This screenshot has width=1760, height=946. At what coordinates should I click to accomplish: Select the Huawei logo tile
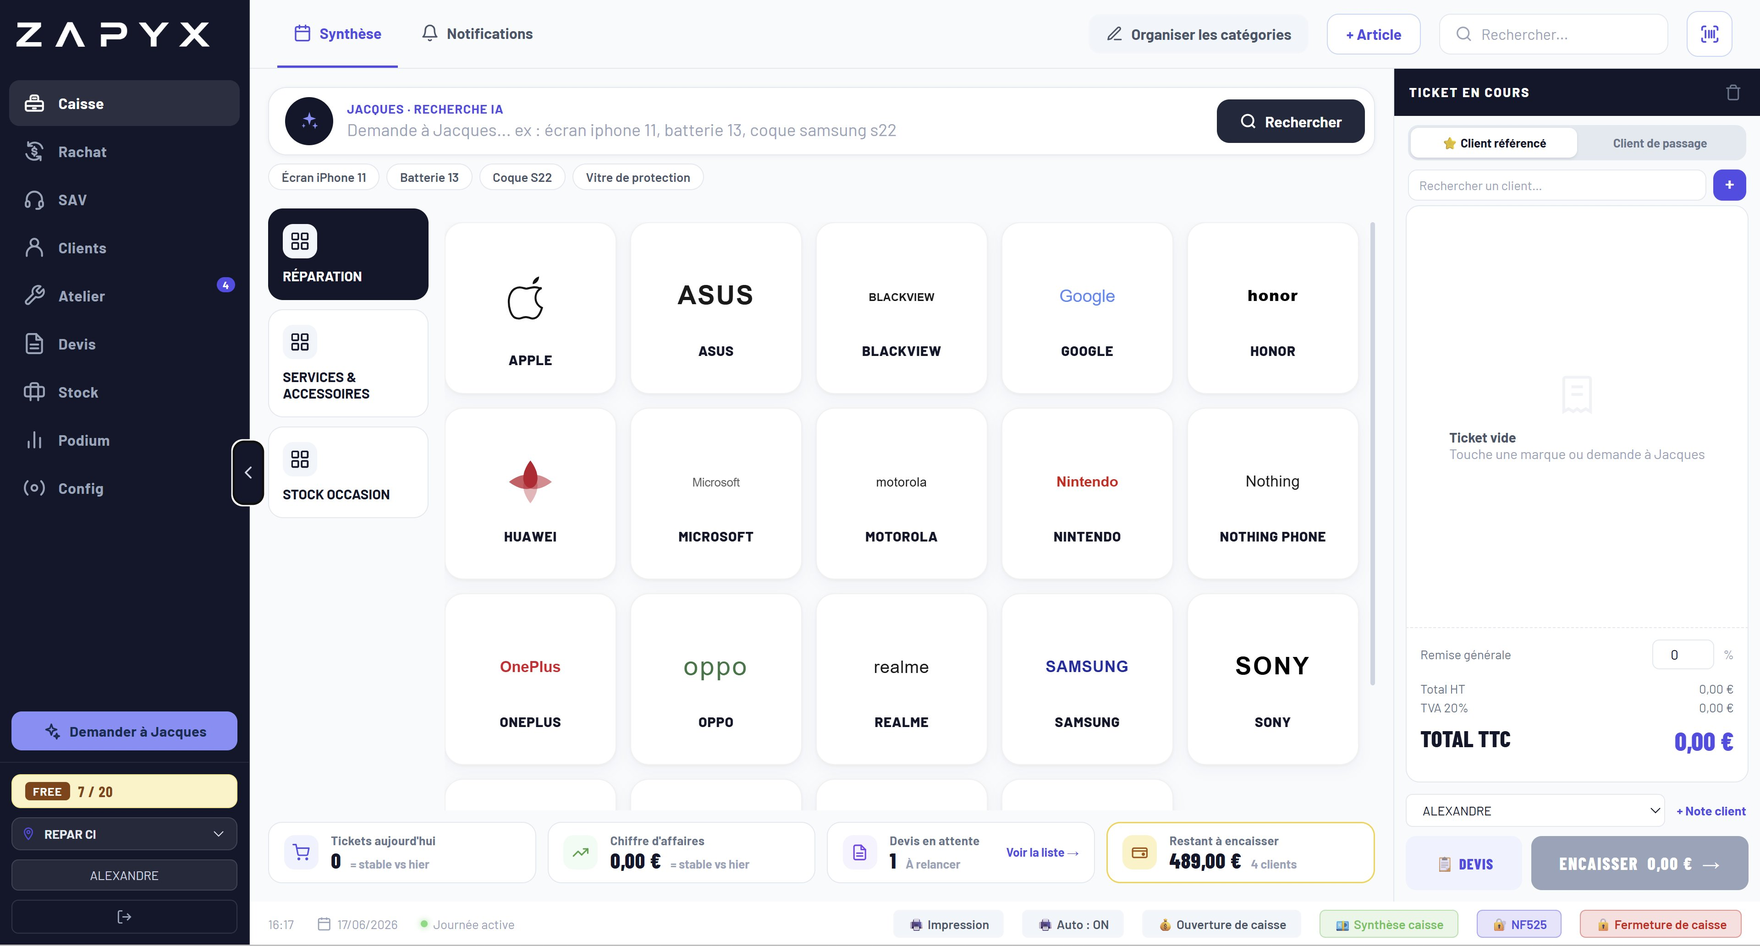click(x=530, y=494)
